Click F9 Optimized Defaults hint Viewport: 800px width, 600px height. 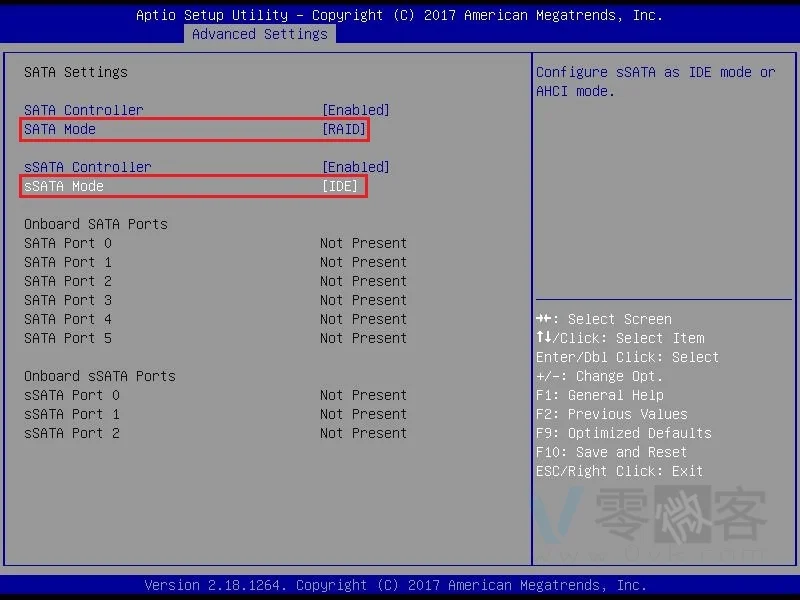pos(624,433)
